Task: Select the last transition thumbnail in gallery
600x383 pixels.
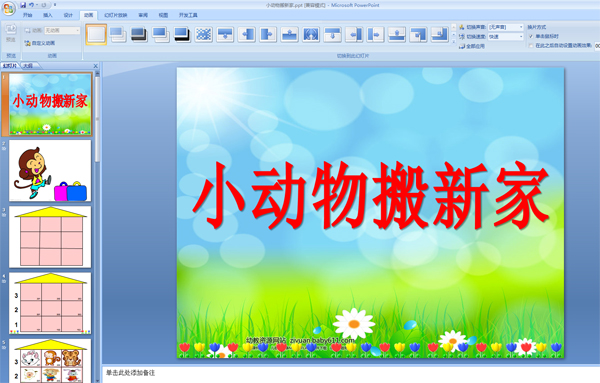Action: click(x=439, y=34)
